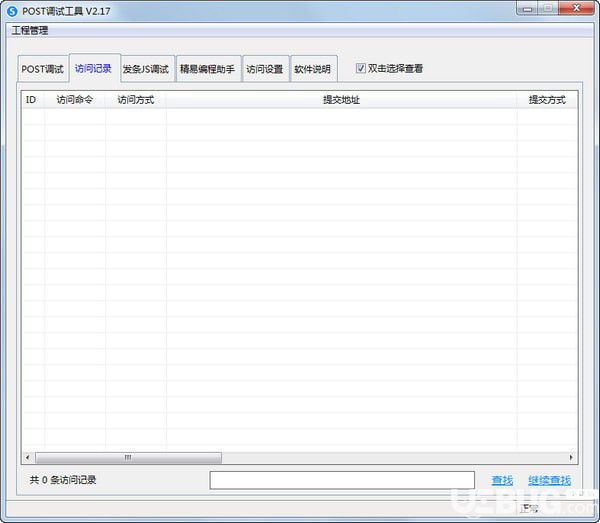This screenshot has height=523, width=600.
Task: Sort by the ID column header
Action: click(x=33, y=100)
